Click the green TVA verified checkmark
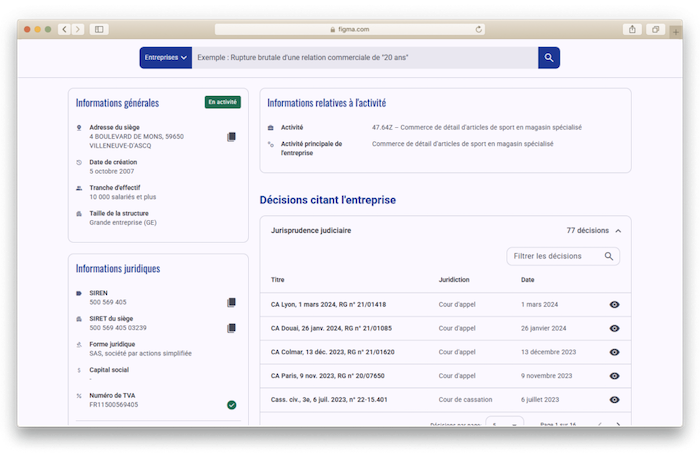The image size is (700, 458). click(x=231, y=405)
